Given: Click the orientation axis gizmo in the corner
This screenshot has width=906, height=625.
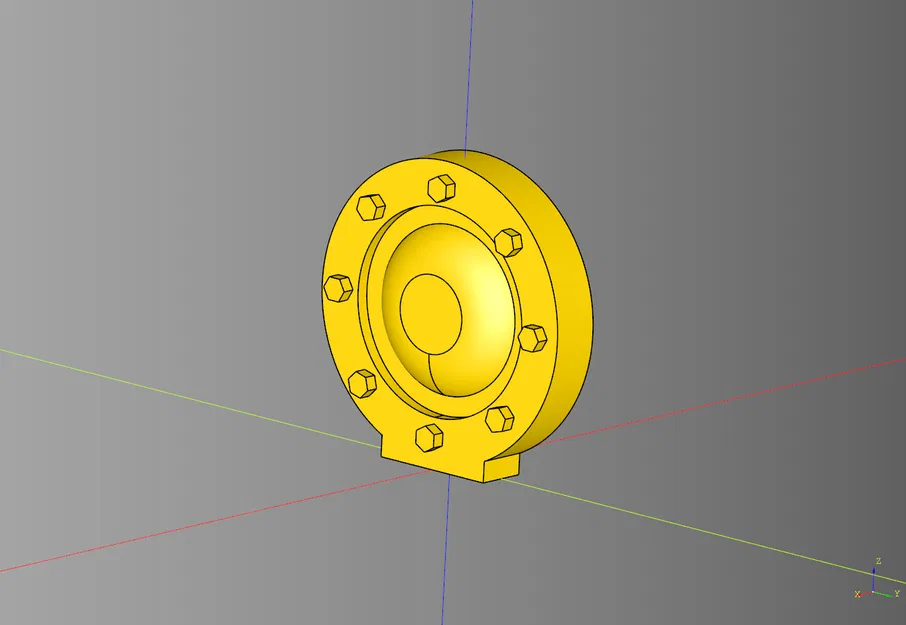Looking at the screenshot, I should (x=877, y=580).
